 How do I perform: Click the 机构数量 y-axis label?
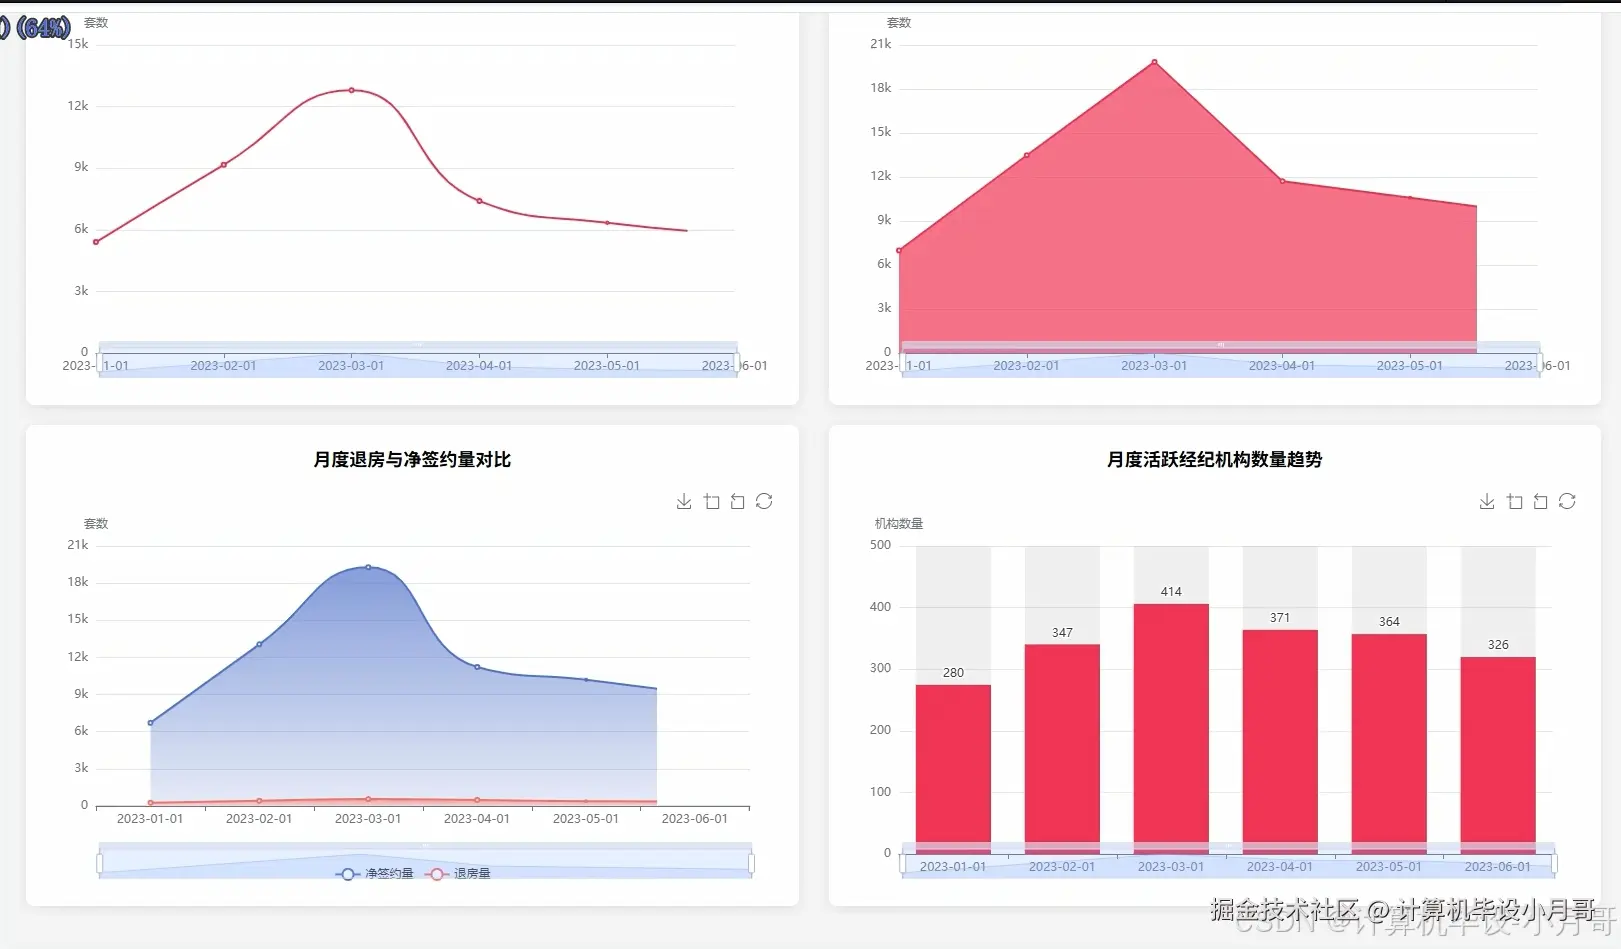(x=899, y=524)
